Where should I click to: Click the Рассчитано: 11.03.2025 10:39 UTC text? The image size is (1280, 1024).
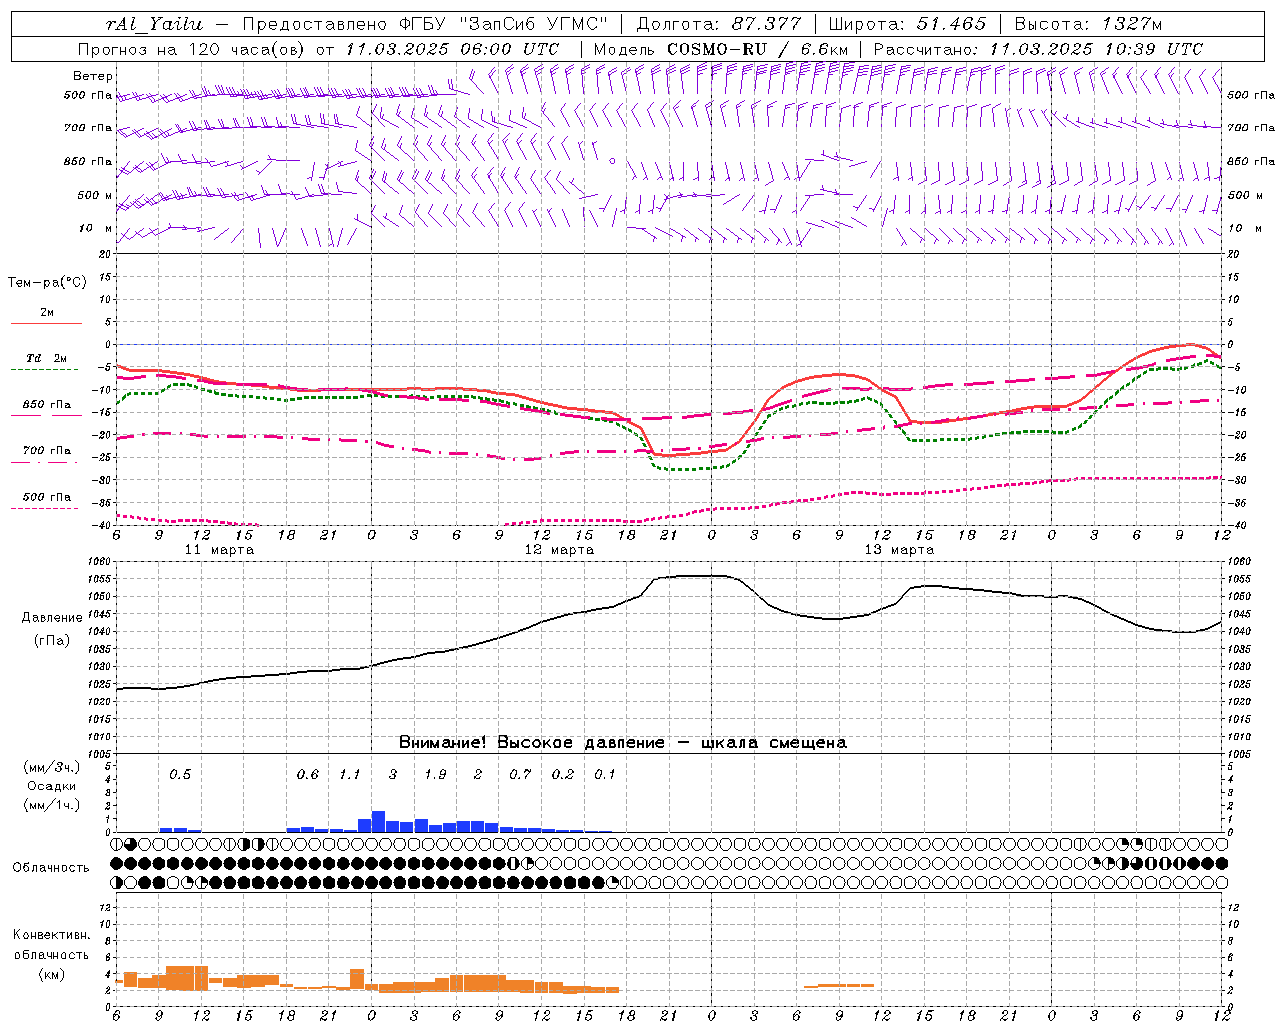tap(1038, 49)
